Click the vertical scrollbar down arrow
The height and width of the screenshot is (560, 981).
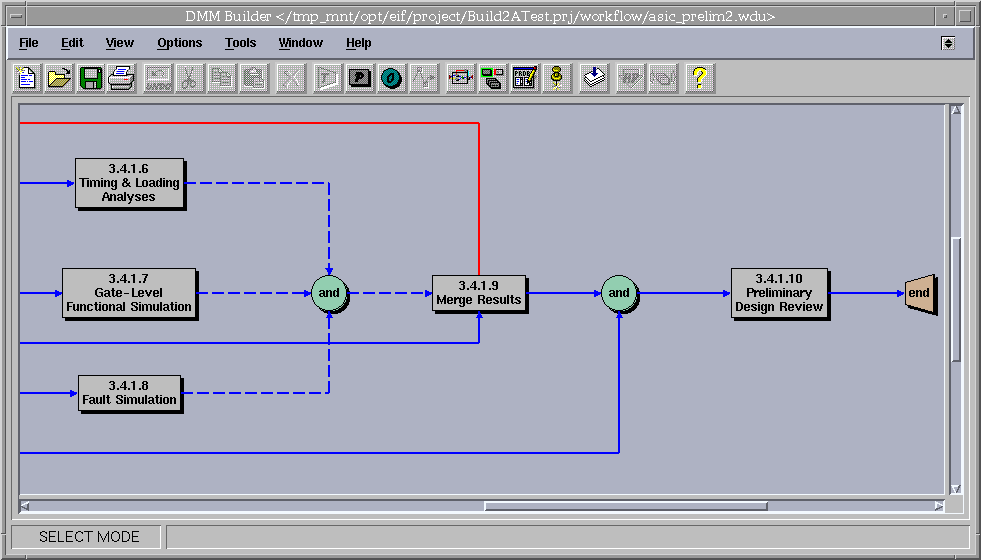pyautogui.click(x=955, y=488)
